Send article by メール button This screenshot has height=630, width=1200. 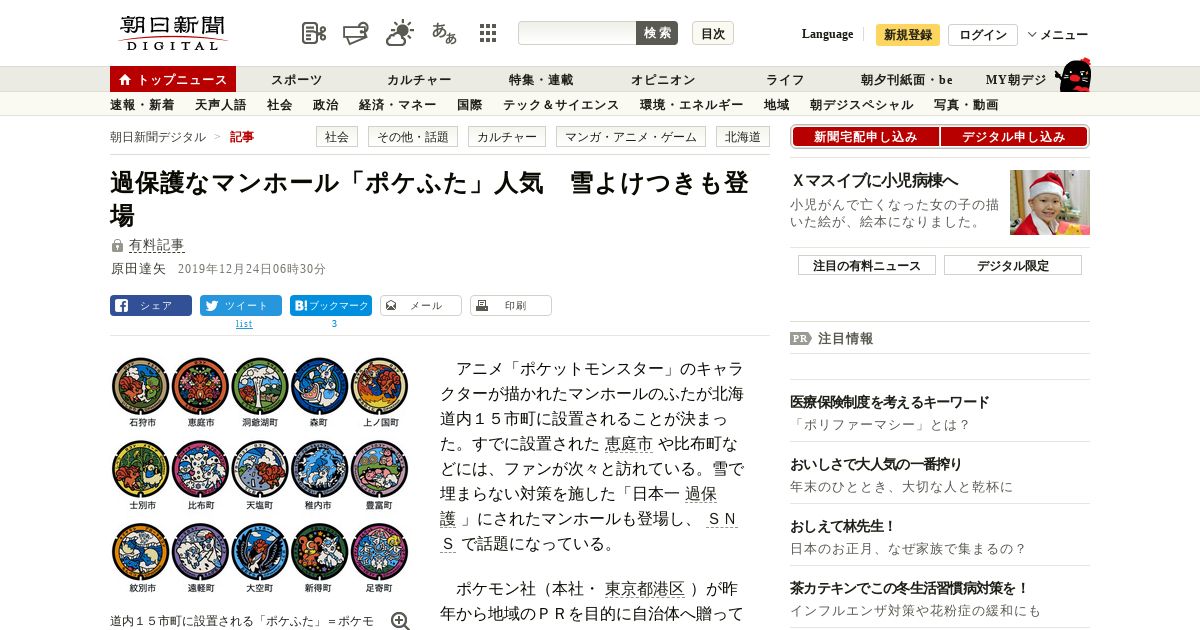[x=421, y=306]
